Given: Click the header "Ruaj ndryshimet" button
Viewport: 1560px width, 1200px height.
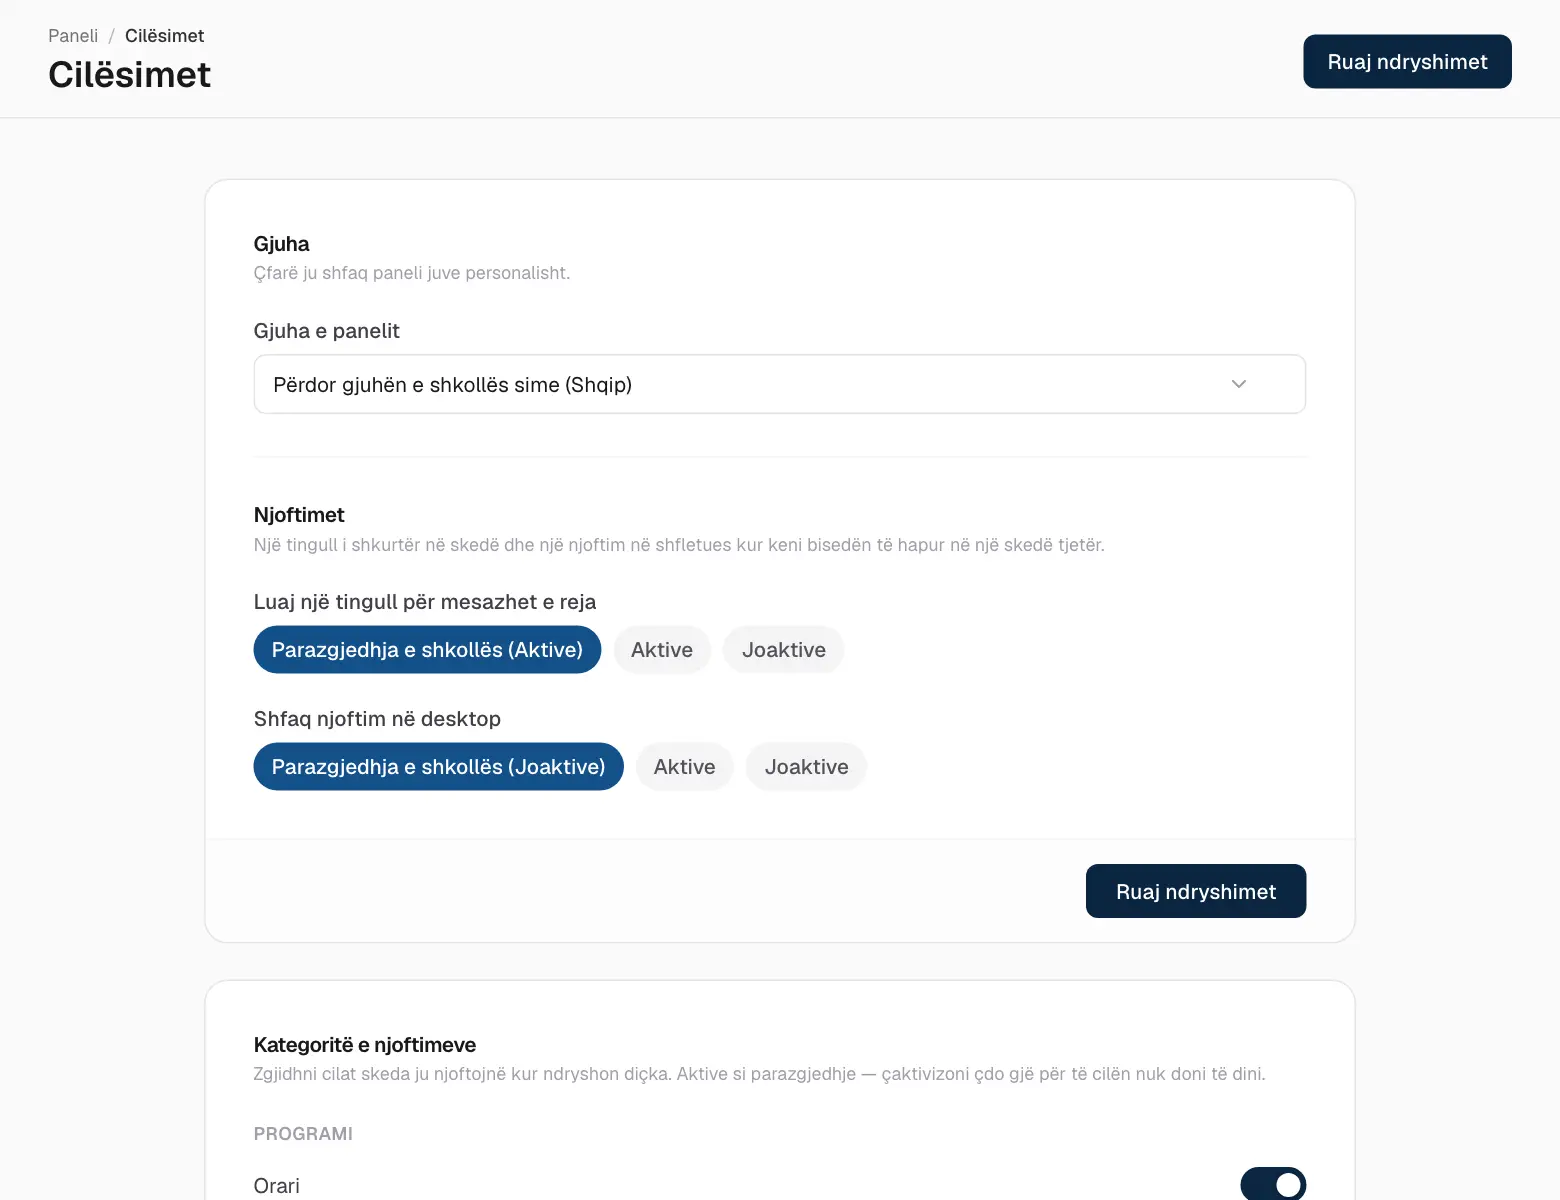Looking at the screenshot, I should tap(1407, 62).
